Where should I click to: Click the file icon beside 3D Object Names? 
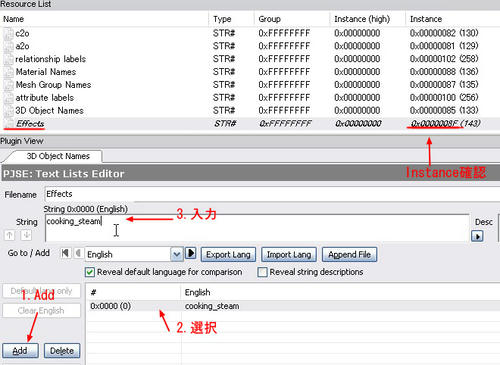tap(8, 110)
